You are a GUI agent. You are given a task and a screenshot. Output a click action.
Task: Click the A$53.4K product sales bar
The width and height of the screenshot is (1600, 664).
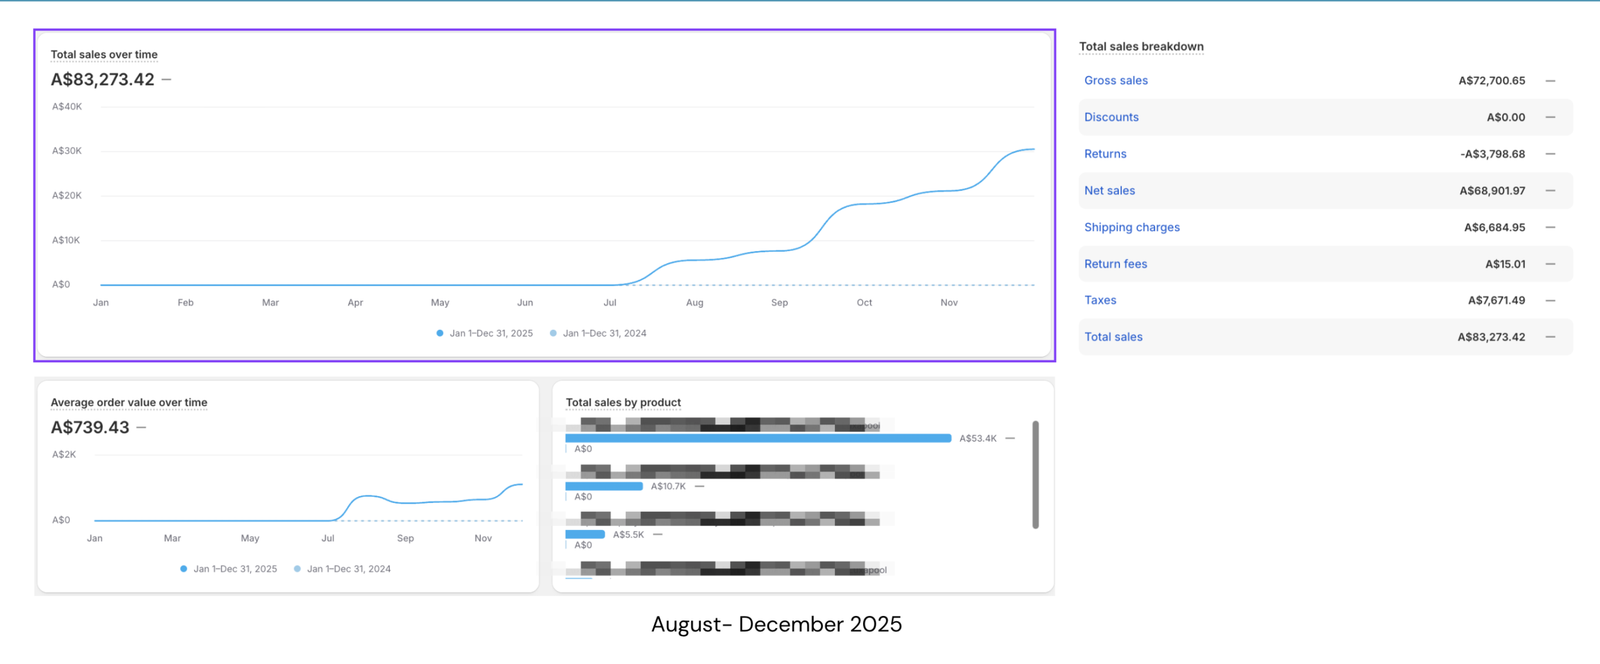click(x=758, y=438)
